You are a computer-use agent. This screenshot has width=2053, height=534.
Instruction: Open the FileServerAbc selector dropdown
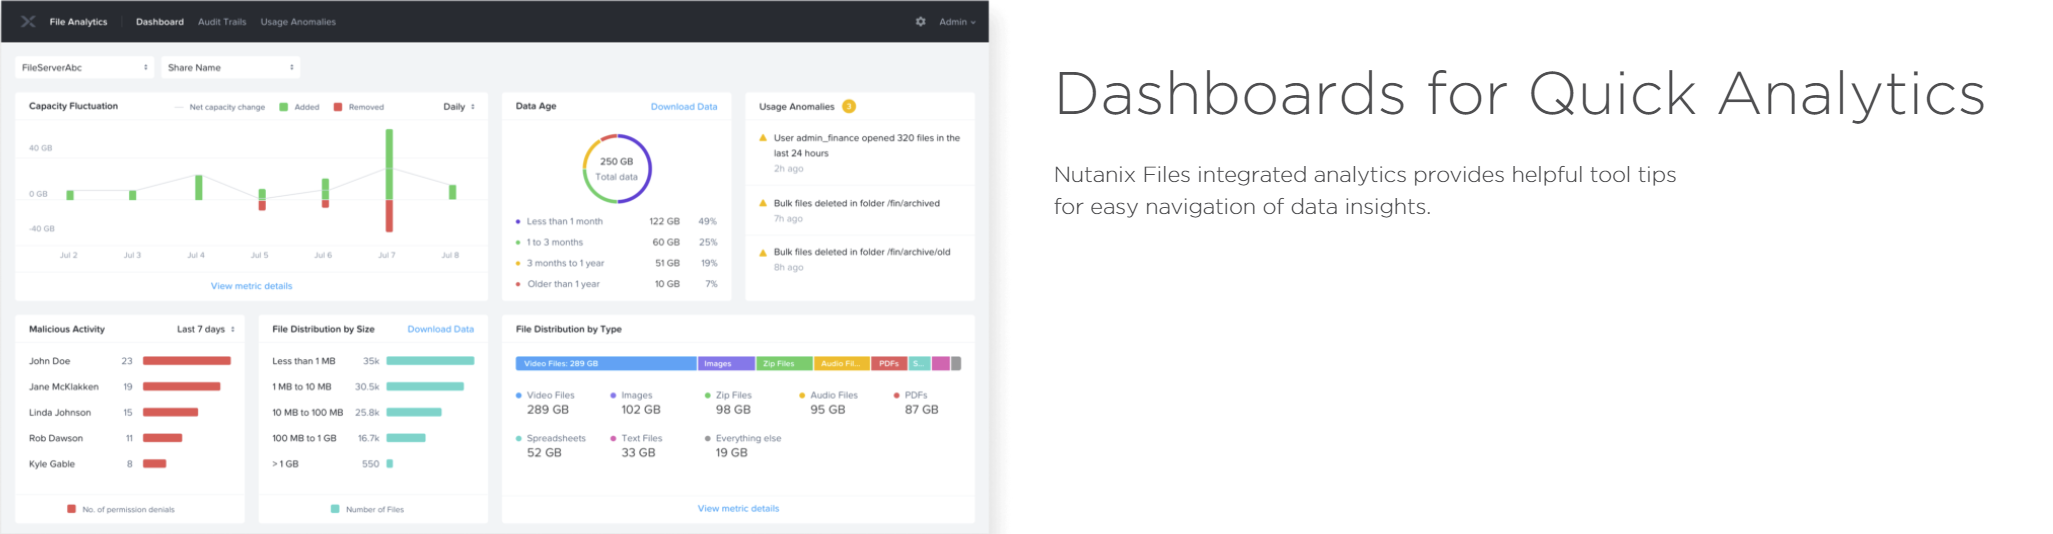click(85, 67)
